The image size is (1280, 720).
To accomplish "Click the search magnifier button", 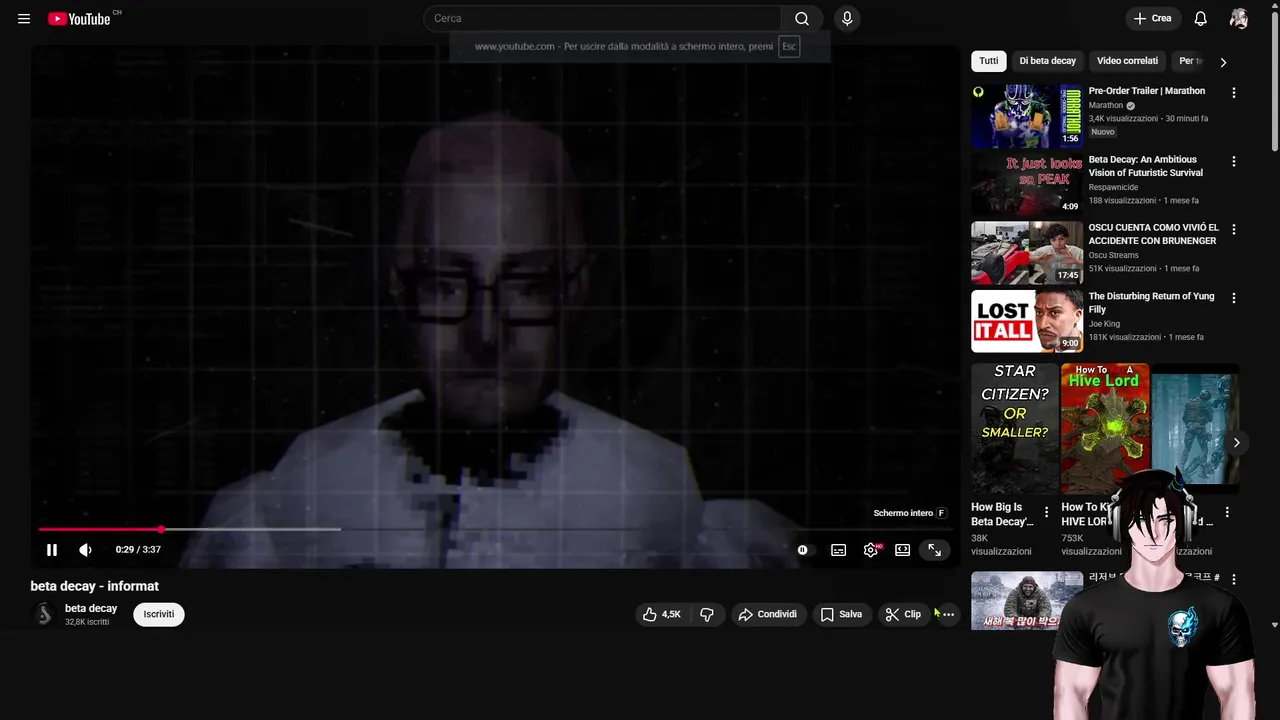I will [802, 18].
